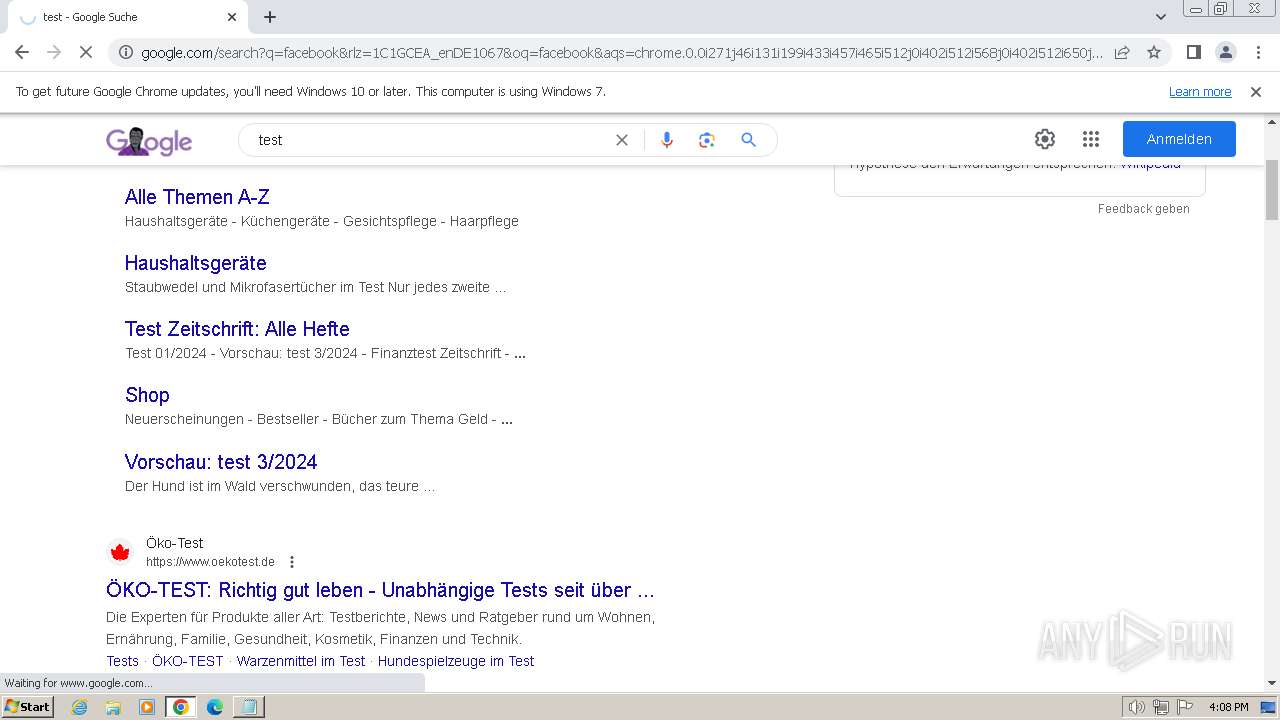This screenshot has height=720, width=1280.
Task: Open the 'Tests' sub-link under ÖKO-TEST
Action: 122,661
